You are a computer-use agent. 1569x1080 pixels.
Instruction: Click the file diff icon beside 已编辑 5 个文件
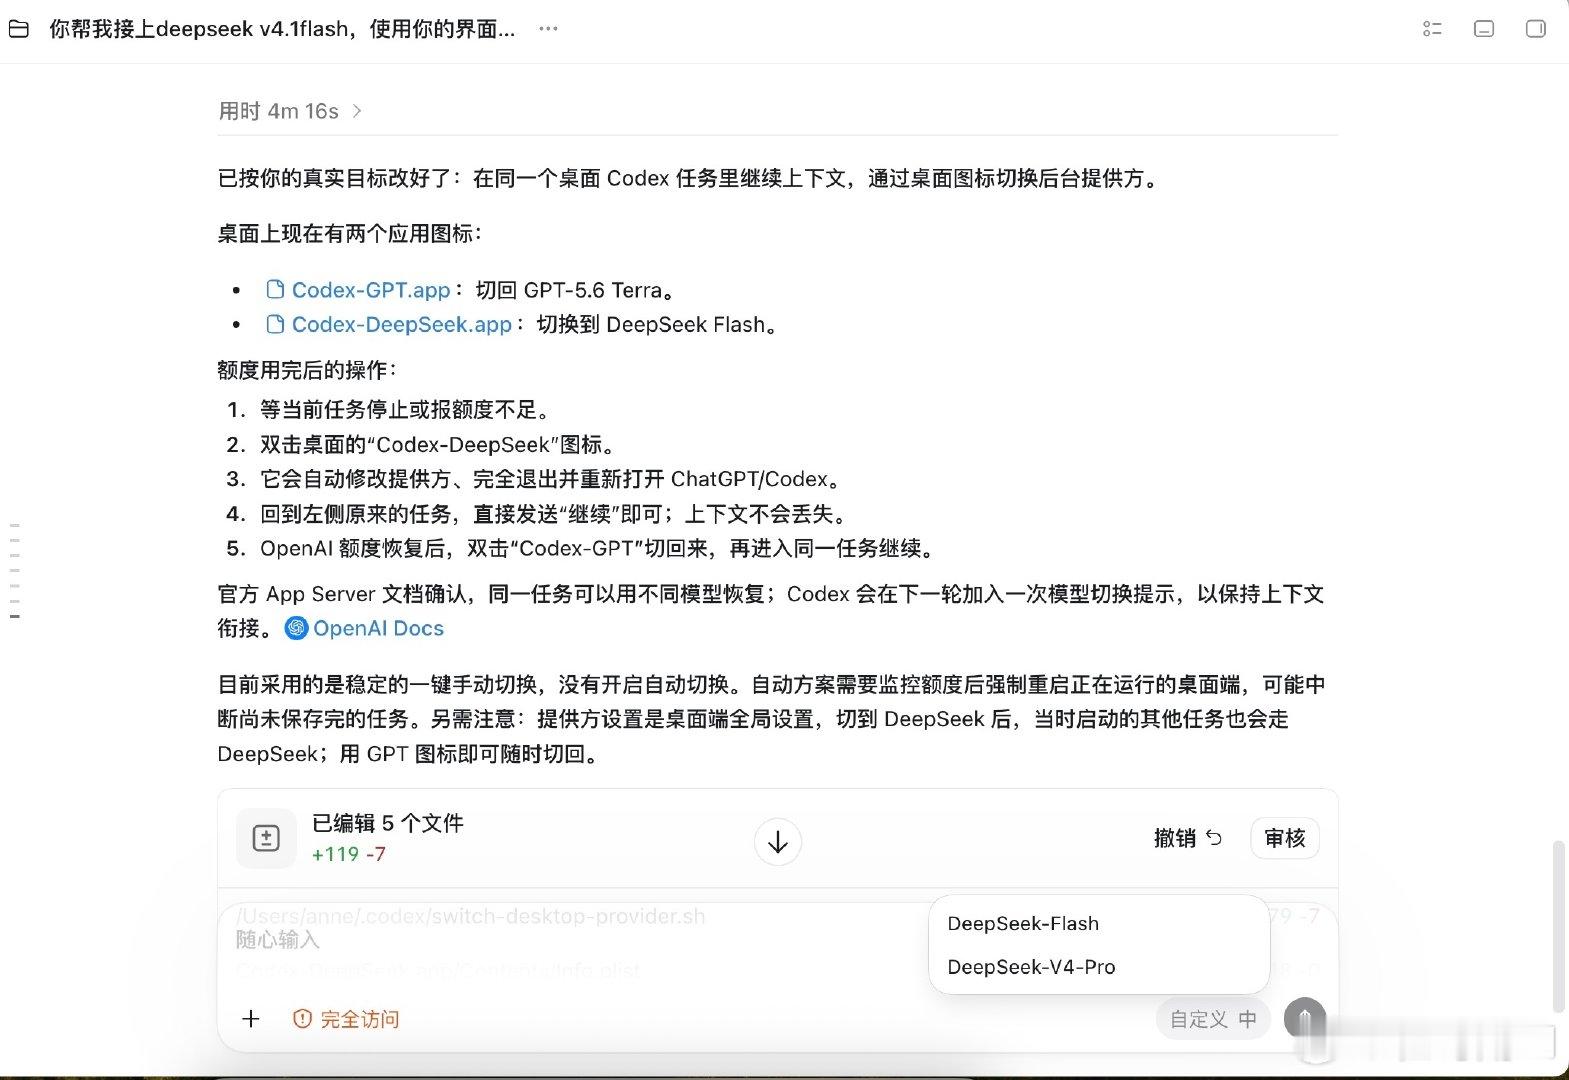click(266, 838)
